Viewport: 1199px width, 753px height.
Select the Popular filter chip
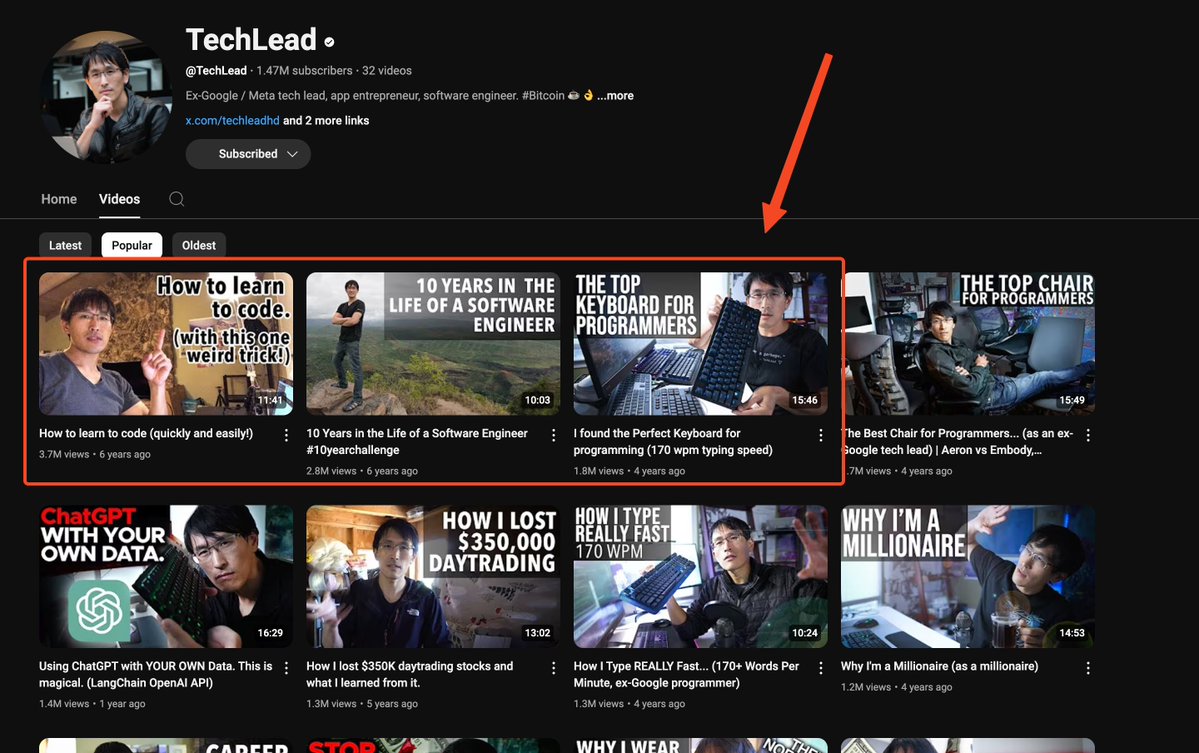tap(132, 245)
